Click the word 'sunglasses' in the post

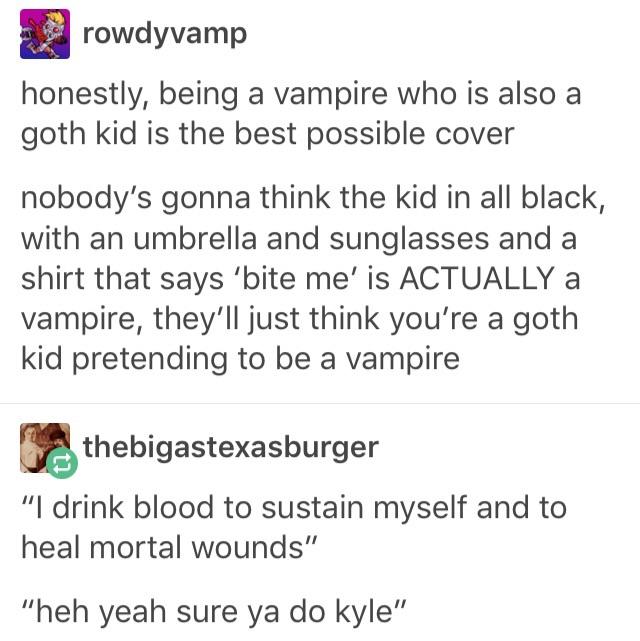409,240
